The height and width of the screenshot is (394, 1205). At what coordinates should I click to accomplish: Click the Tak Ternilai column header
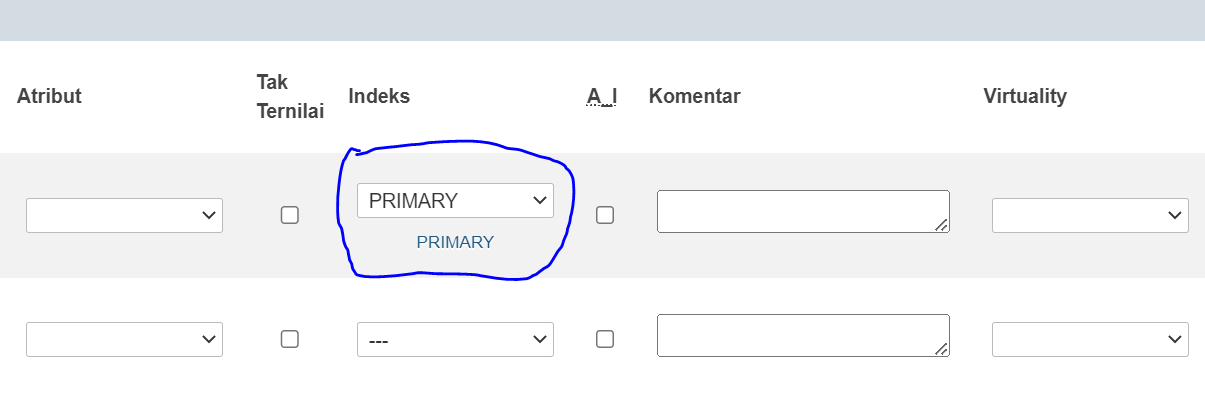pyautogui.click(x=290, y=96)
